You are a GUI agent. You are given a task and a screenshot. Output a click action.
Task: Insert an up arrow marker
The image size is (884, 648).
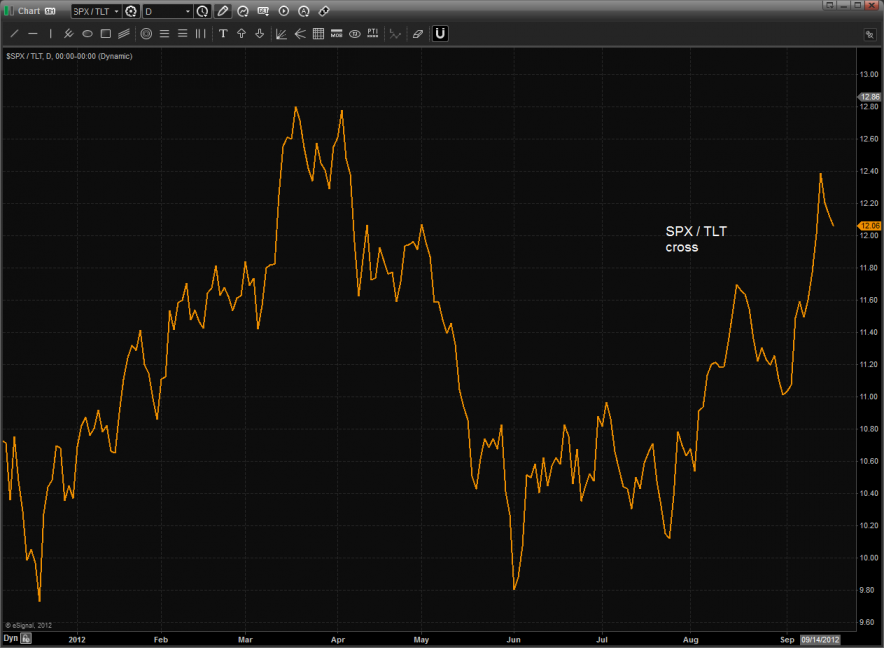pyautogui.click(x=241, y=34)
